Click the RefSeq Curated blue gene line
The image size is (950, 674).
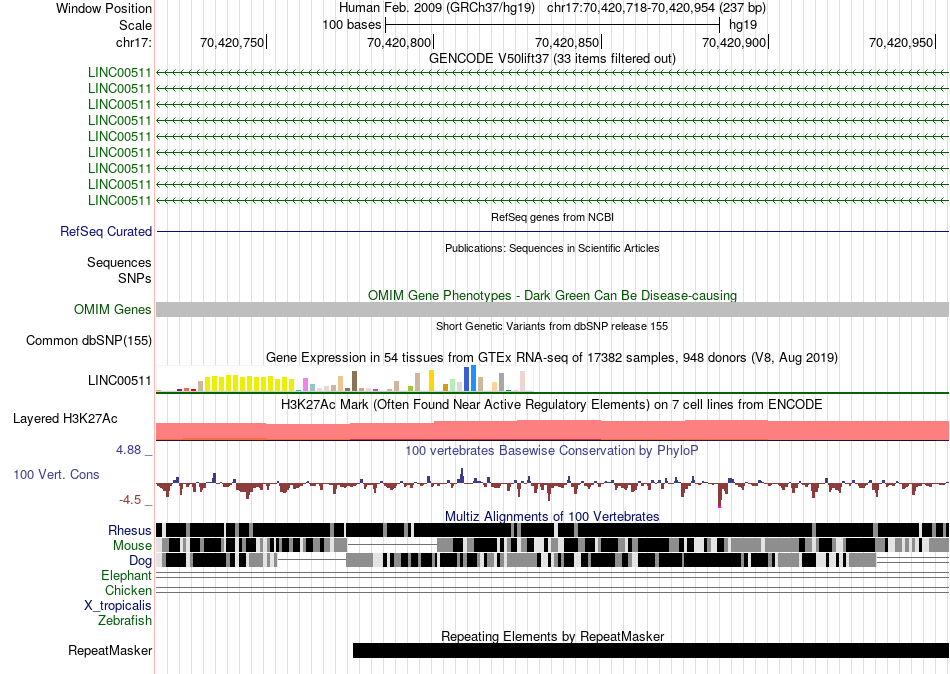(x=552, y=232)
